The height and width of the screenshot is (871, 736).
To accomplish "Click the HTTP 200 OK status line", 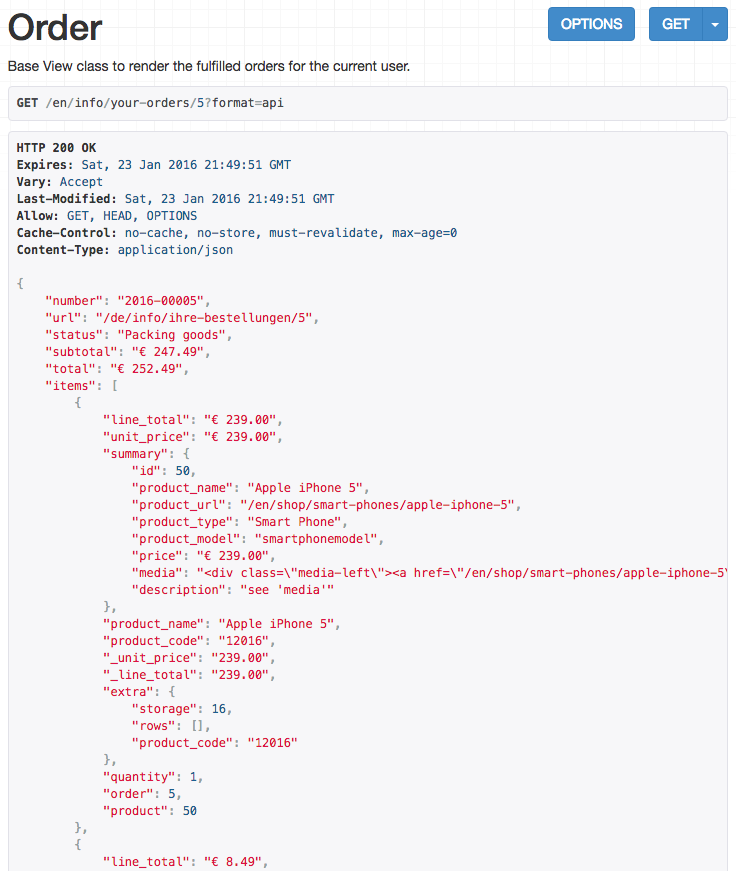I will coord(56,148).
